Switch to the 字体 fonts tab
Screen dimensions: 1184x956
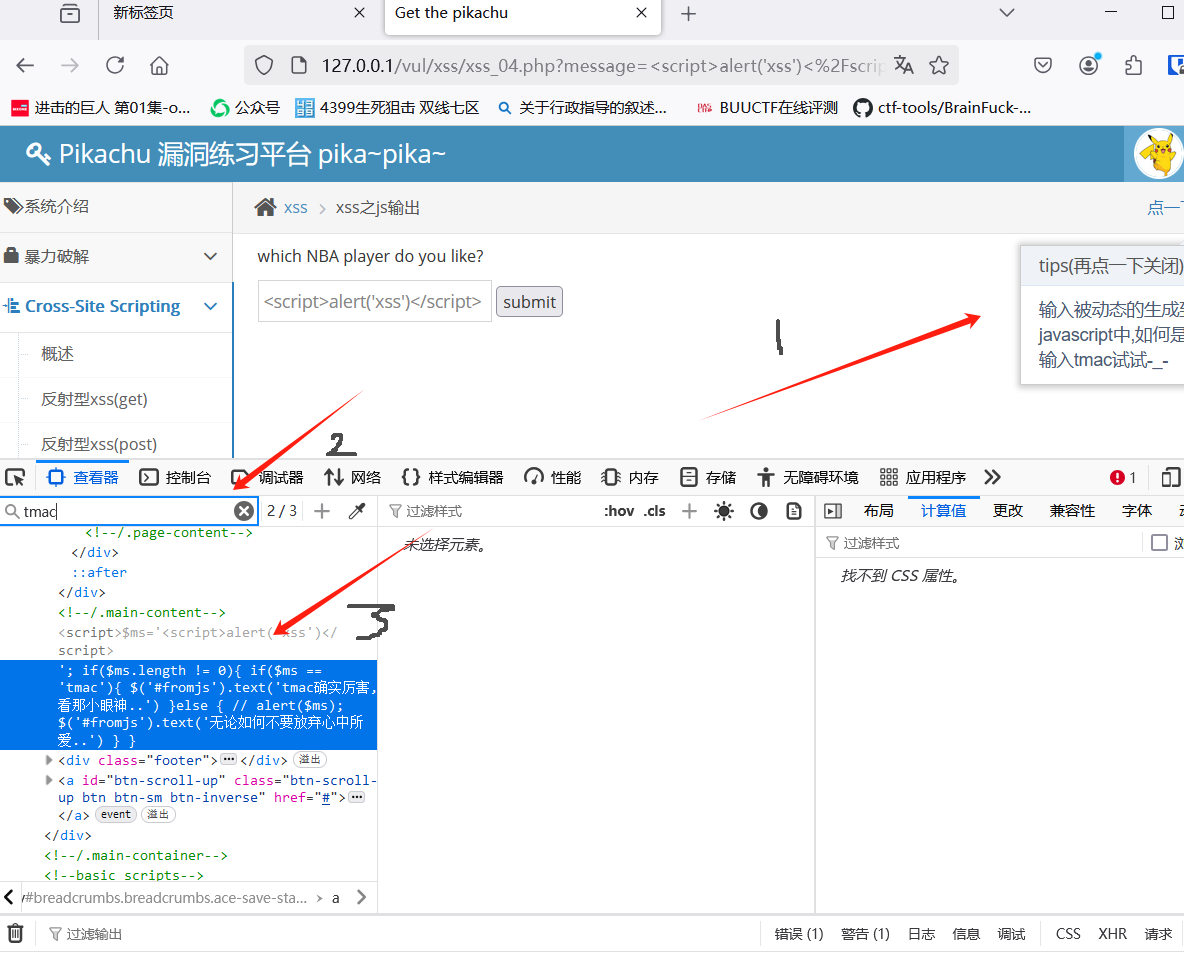coord(1136,511)
